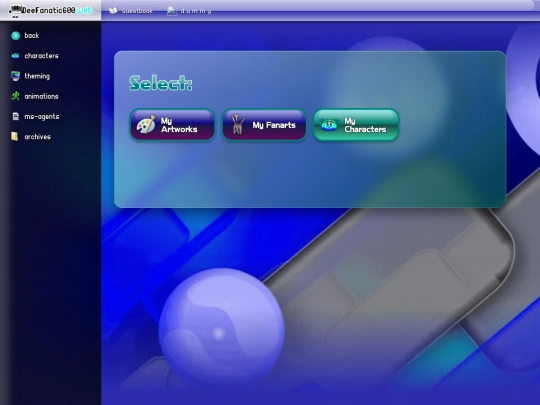Viewport: 540px width, 405px height.
Task: Click the ms-agents document icon
Action: [x=15, y=116]
